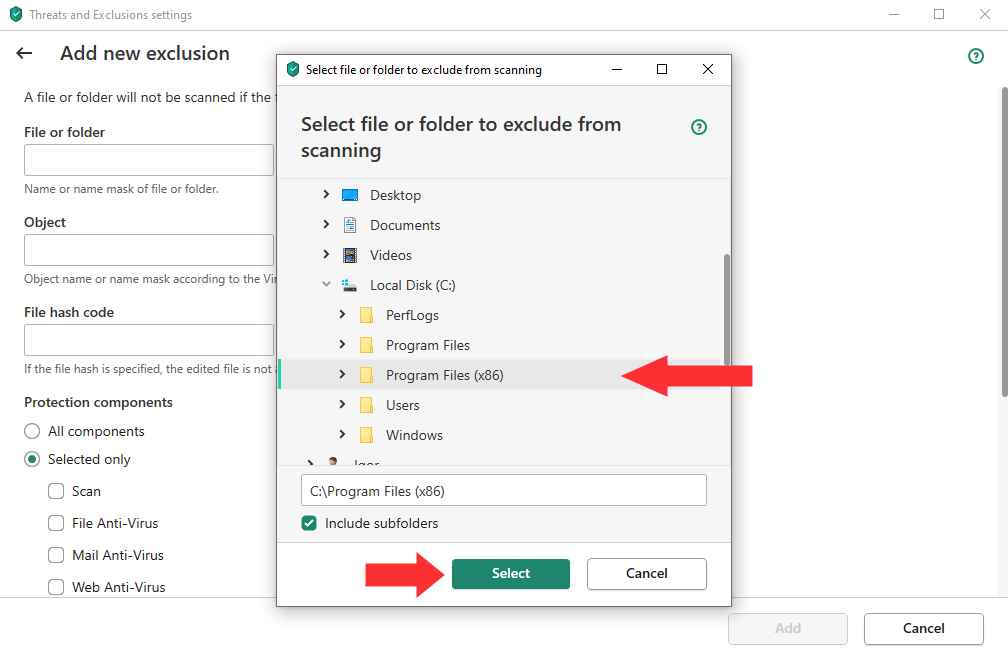Screen dimensions: 1008x661
Task: Open help icon in the Select file dialog
Action: click(x=699, y=127)
